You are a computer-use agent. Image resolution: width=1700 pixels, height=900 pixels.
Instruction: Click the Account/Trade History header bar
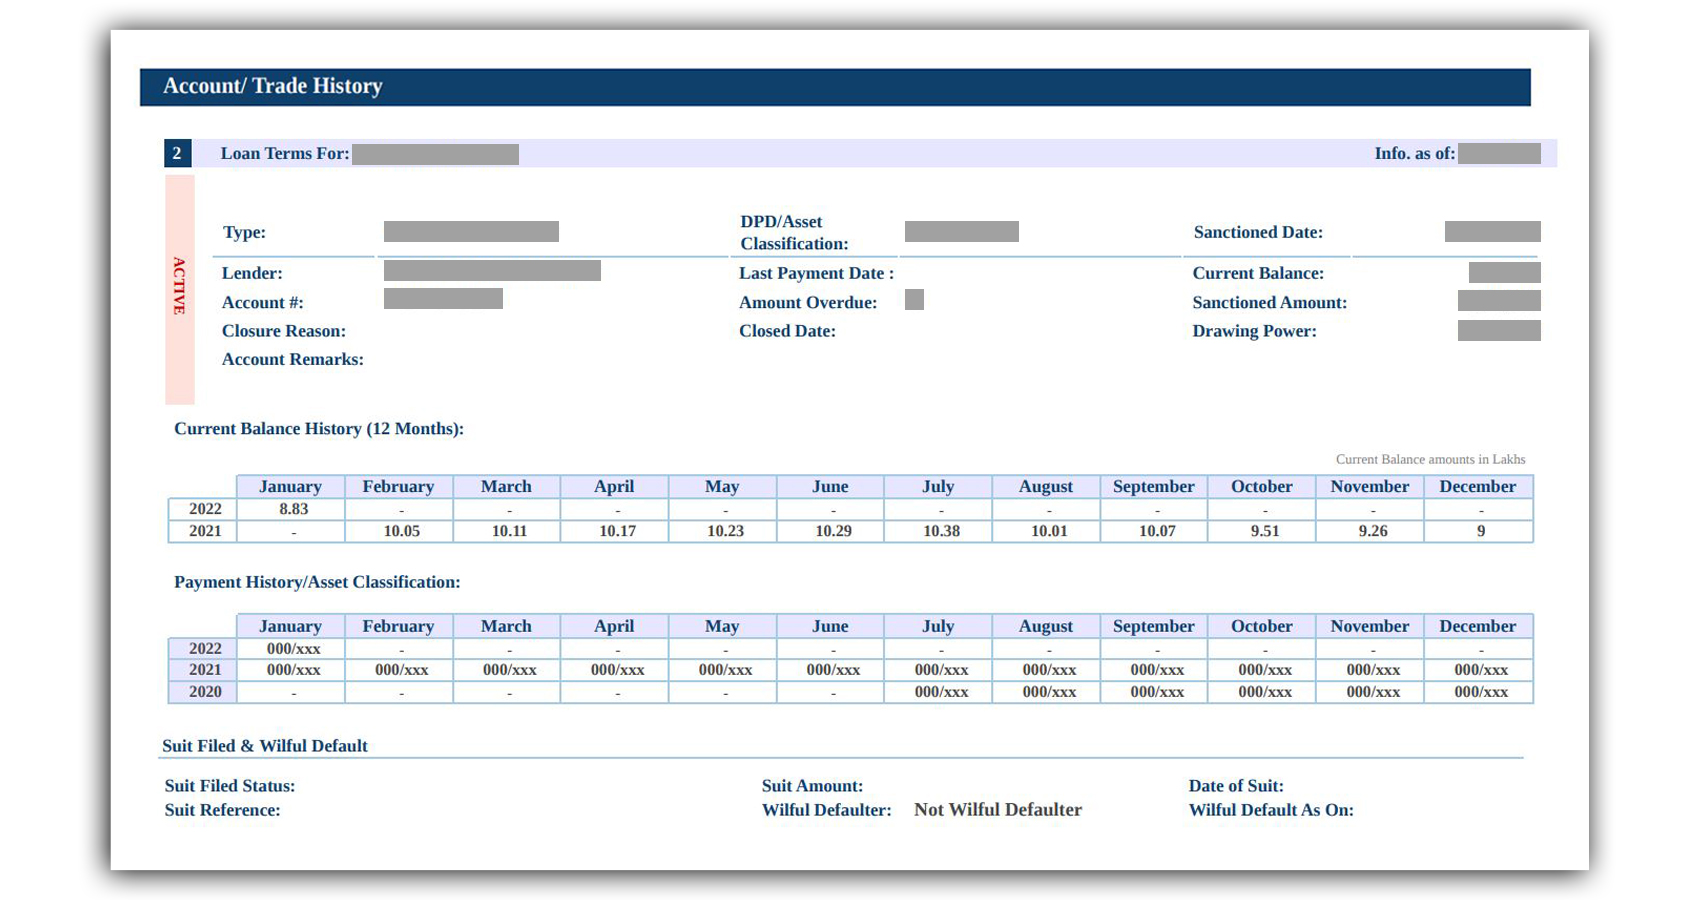pyautogui.click(x=273, y=86)
